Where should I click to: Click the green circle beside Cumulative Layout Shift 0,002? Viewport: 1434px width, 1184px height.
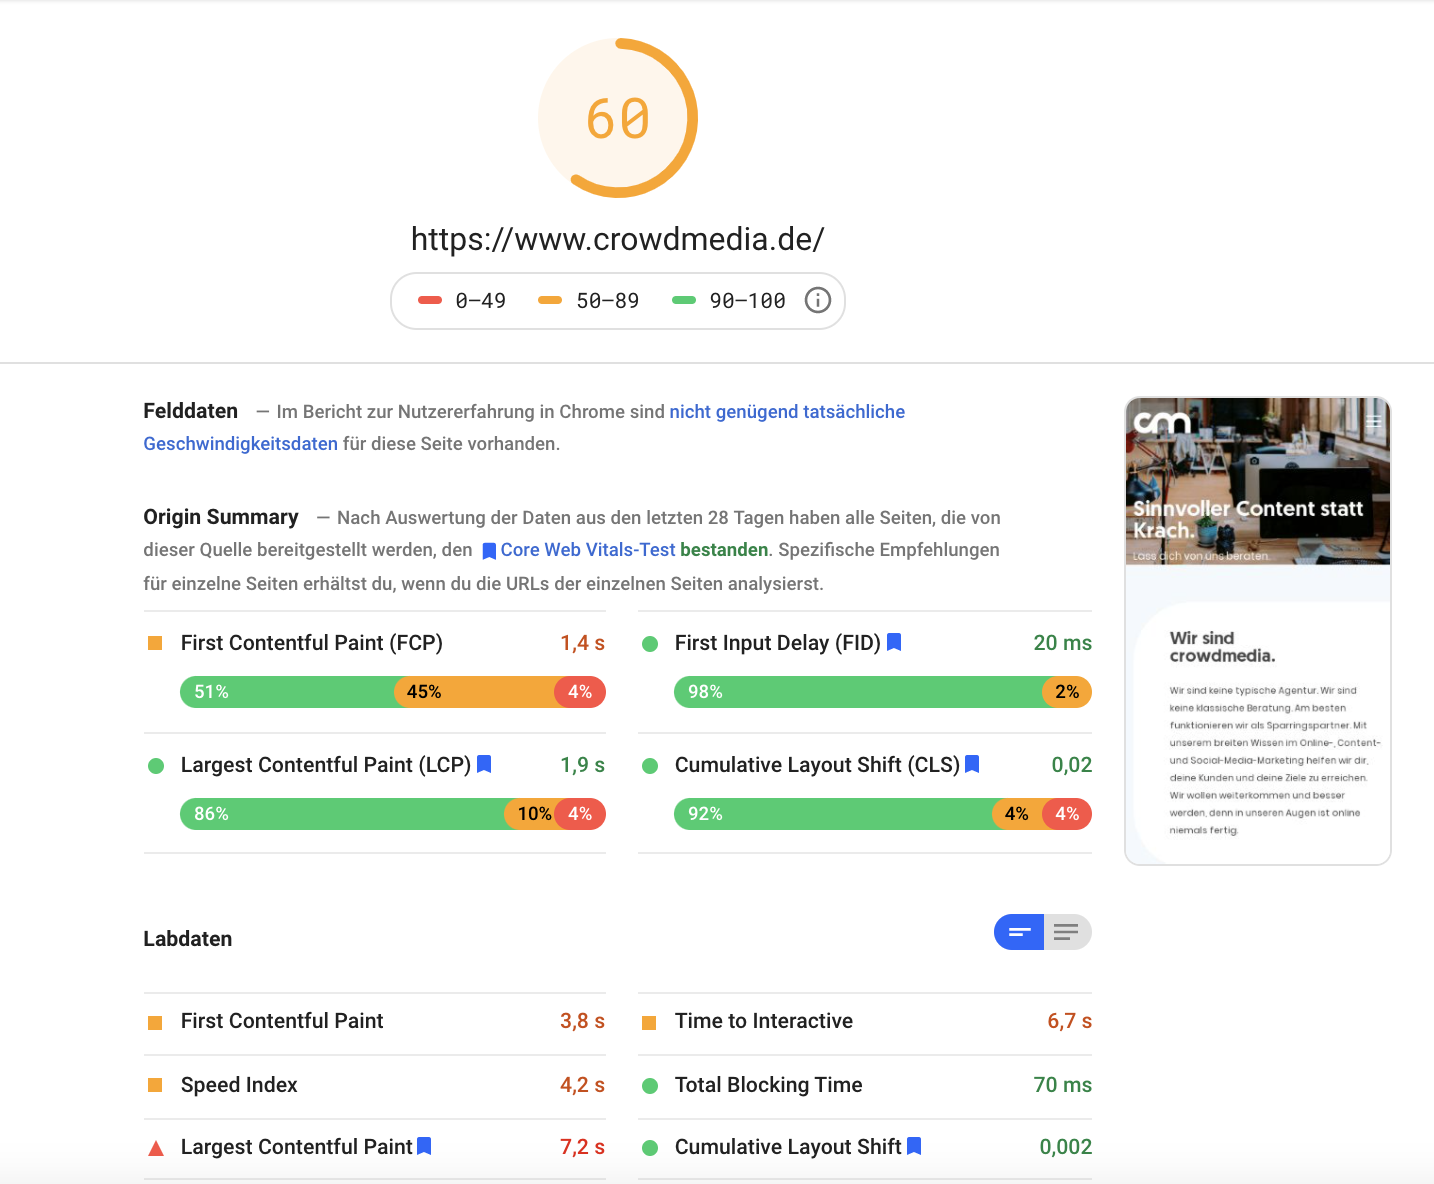(650, 1148)
